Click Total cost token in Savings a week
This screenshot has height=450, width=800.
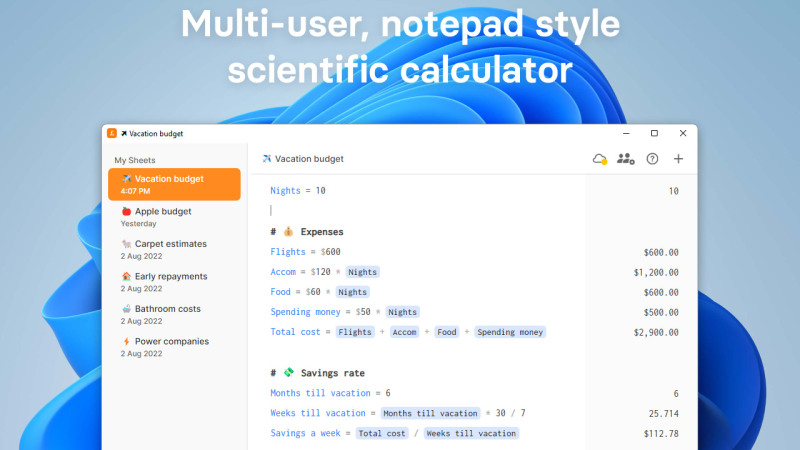point(382,433)
